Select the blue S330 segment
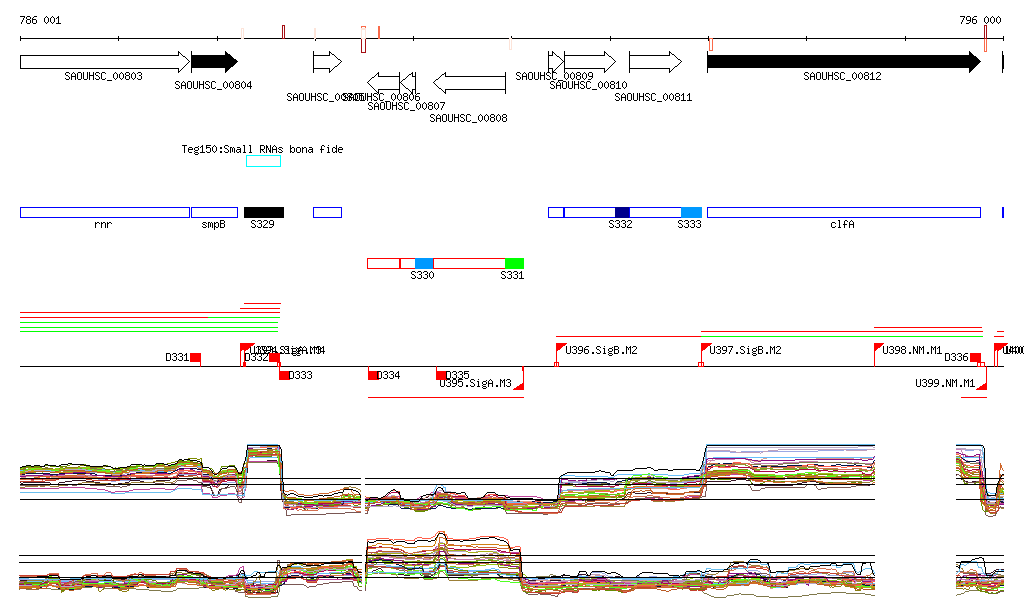 424,263
